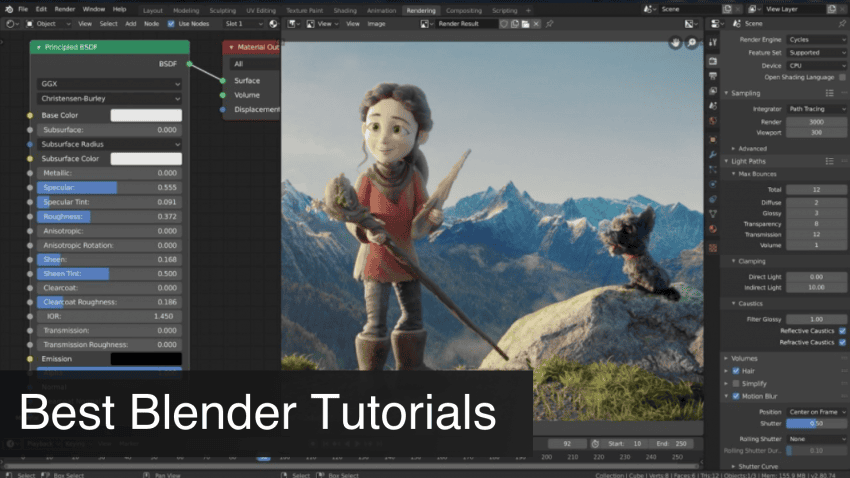Open the Help menu

(119, 9)
